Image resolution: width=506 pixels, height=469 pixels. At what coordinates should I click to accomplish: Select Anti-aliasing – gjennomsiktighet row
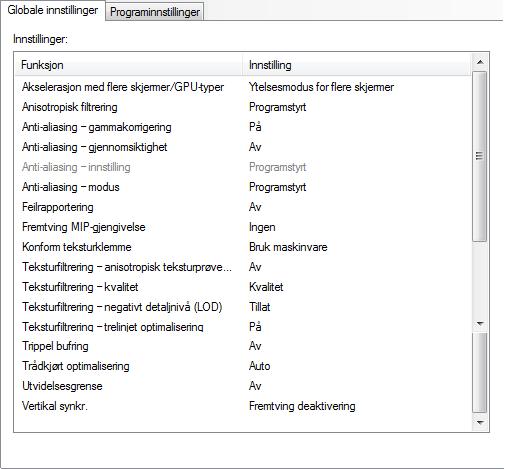pos(95,147)
